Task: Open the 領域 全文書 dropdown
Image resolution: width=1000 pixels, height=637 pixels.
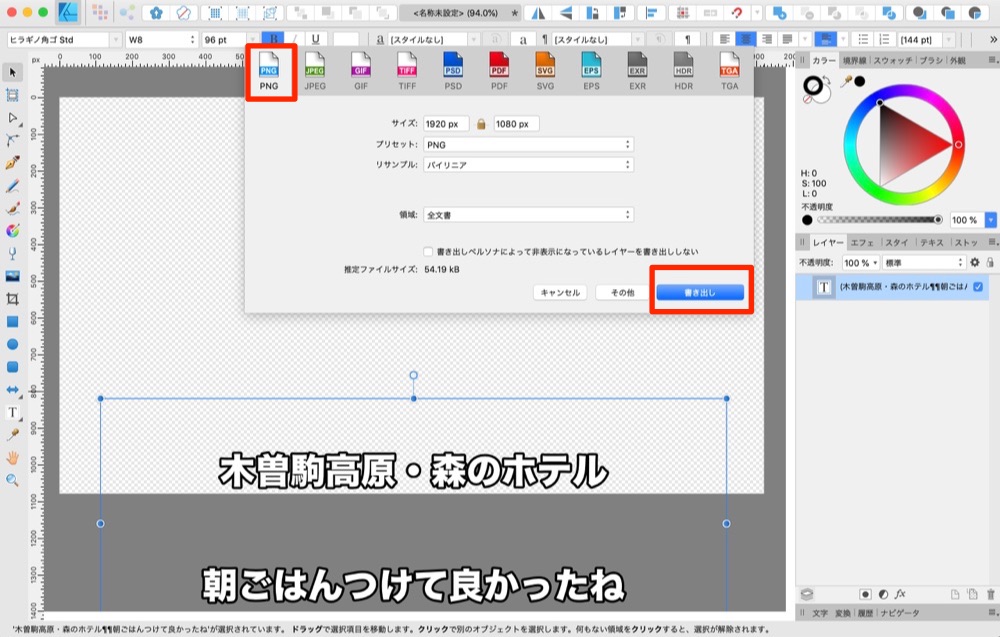Action: click(x=528, y=215)
